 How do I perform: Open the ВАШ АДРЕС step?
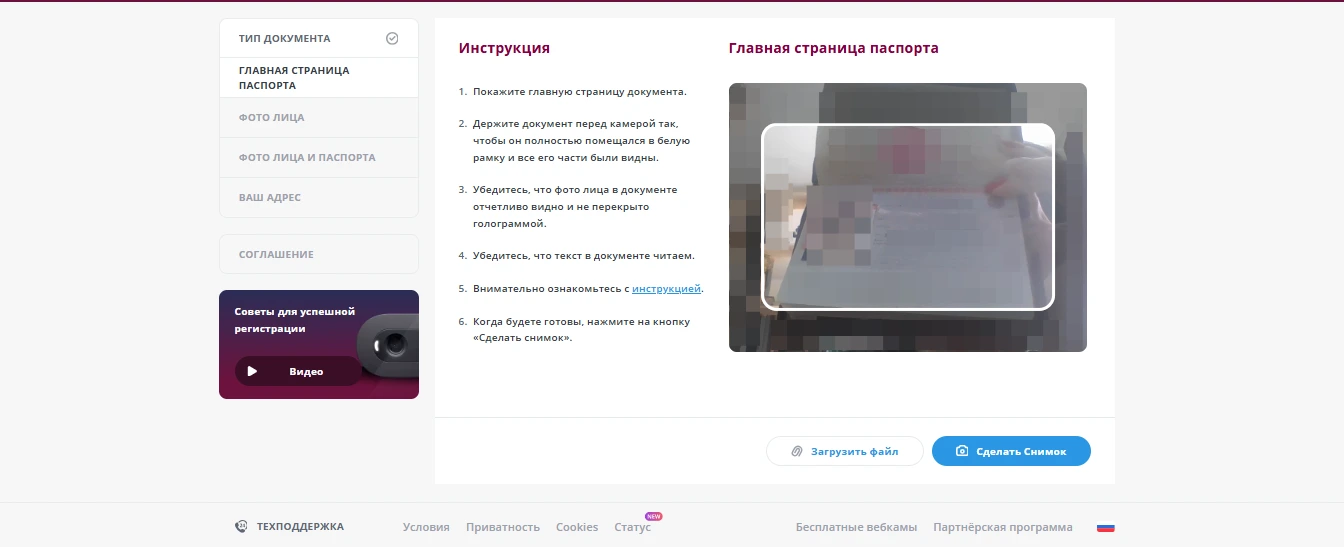[x=270, y=198]
